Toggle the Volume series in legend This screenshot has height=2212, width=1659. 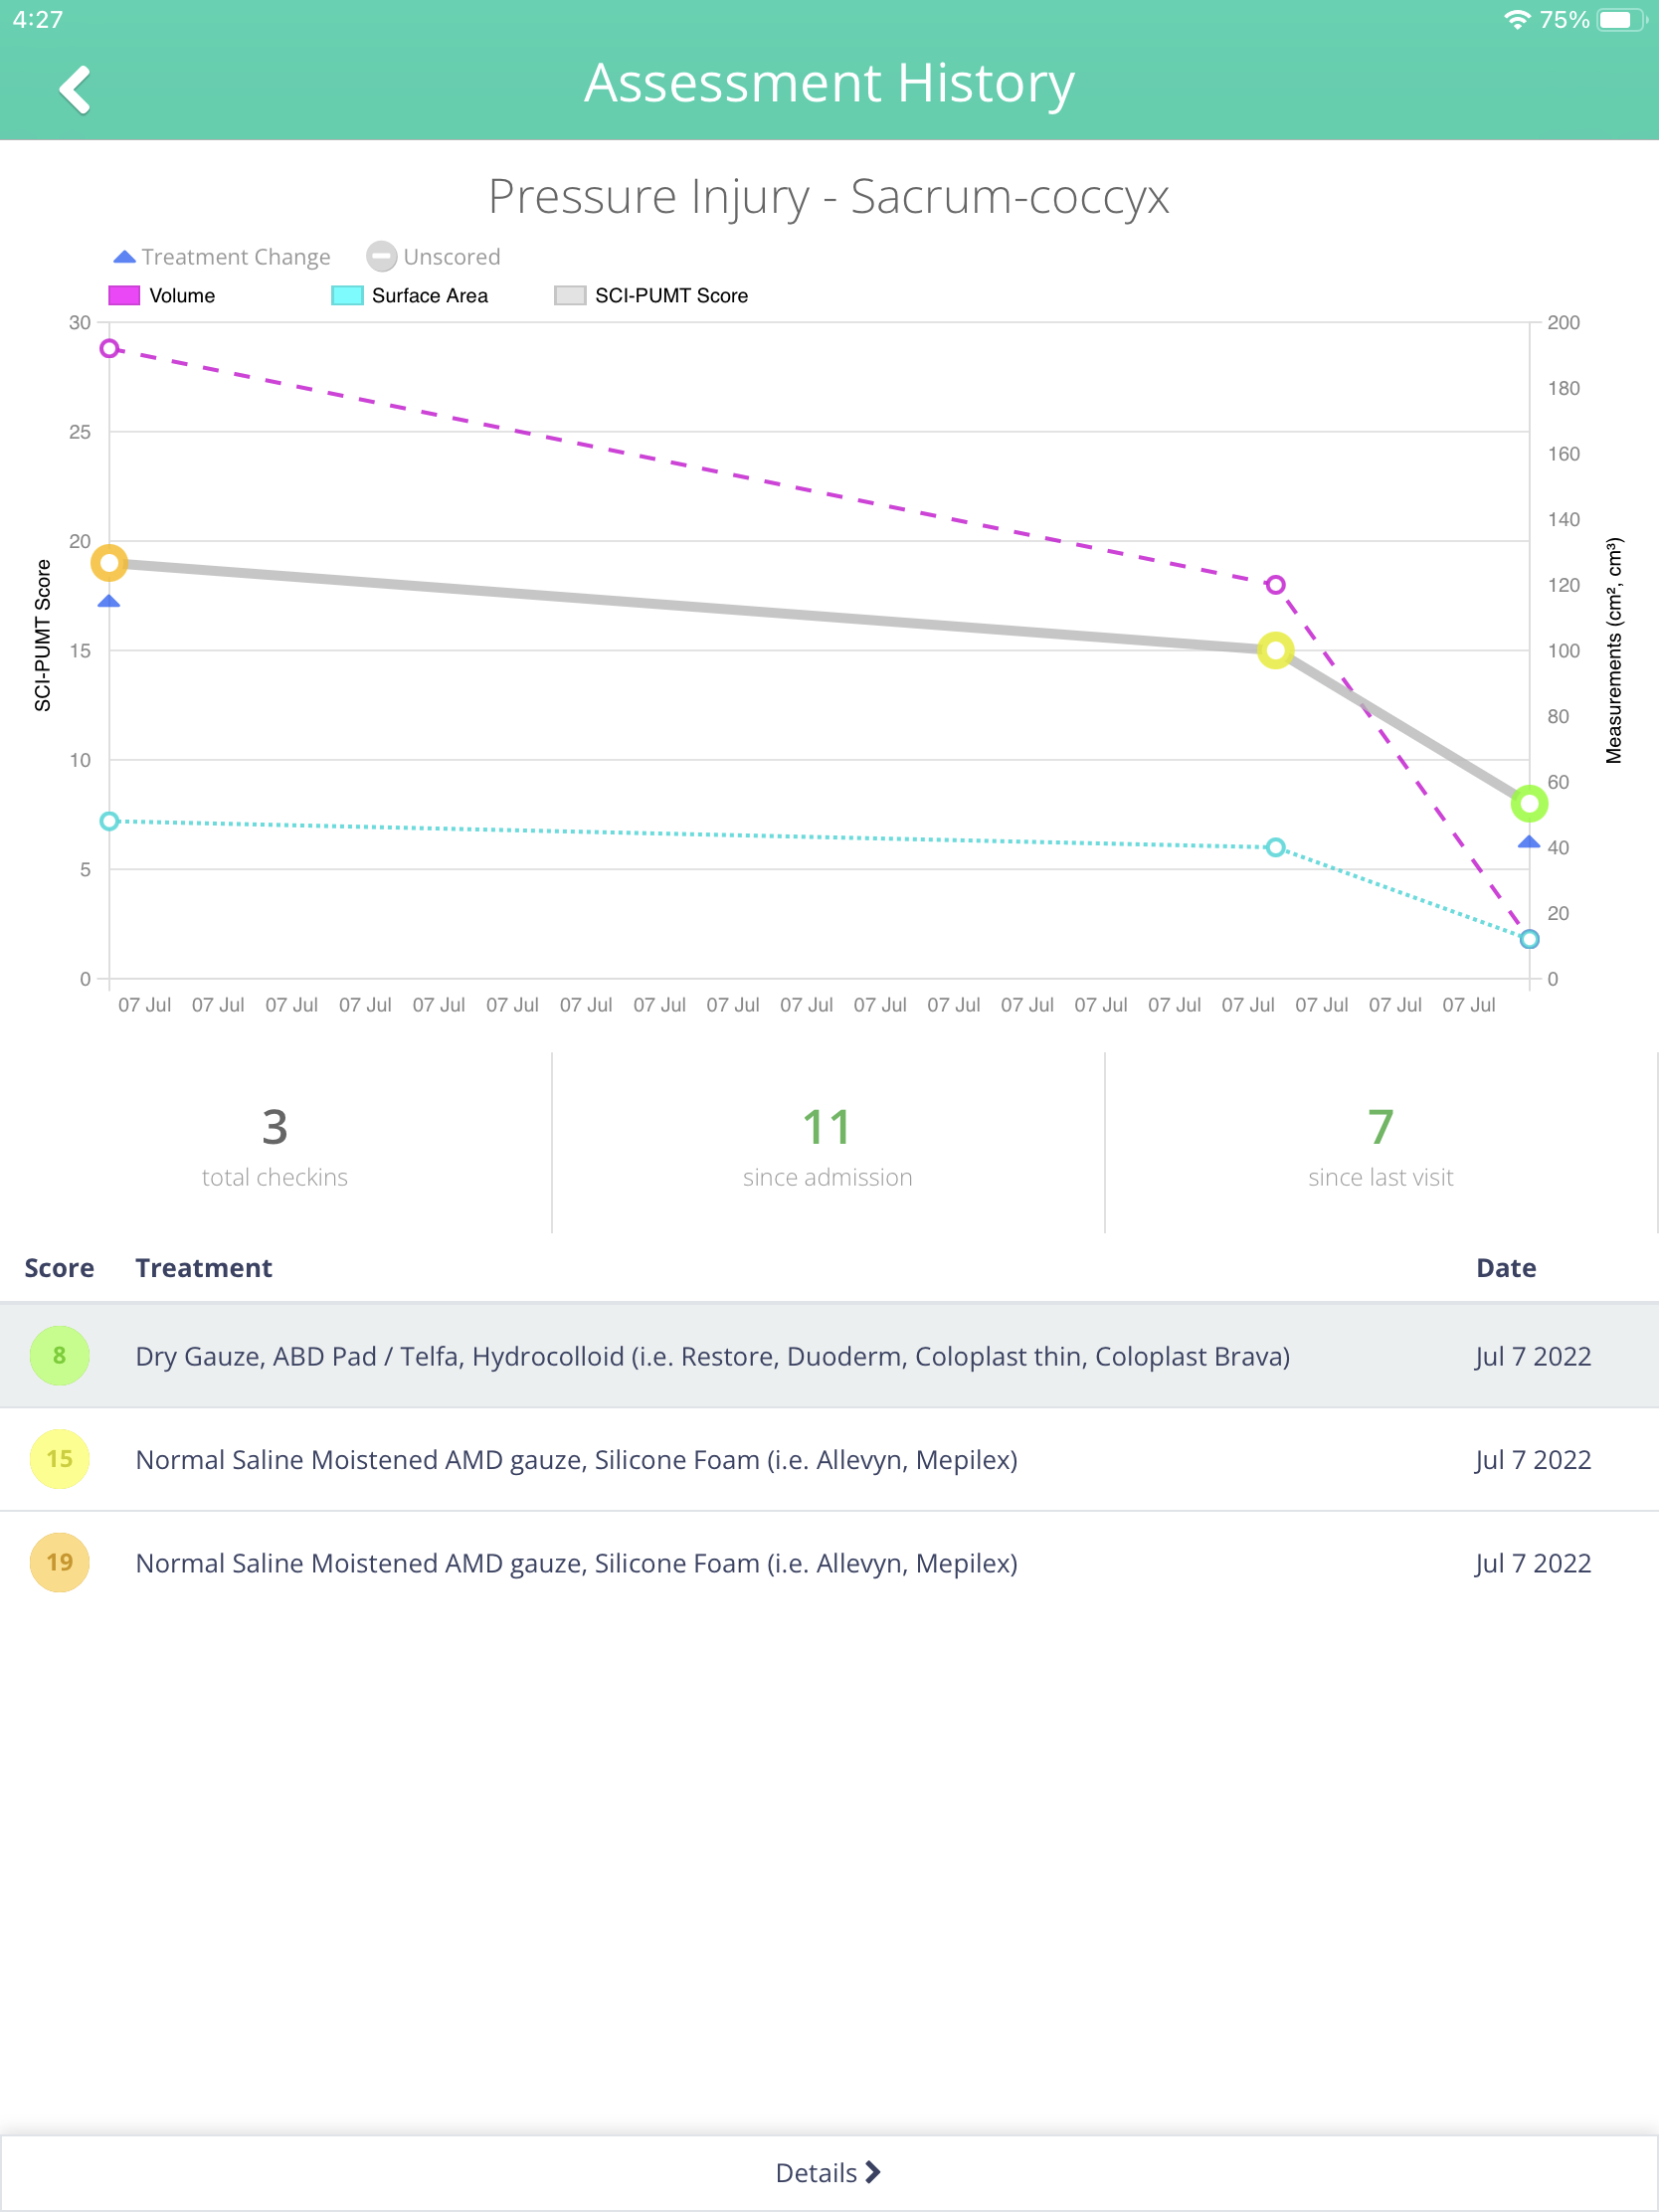pos(162,296)
